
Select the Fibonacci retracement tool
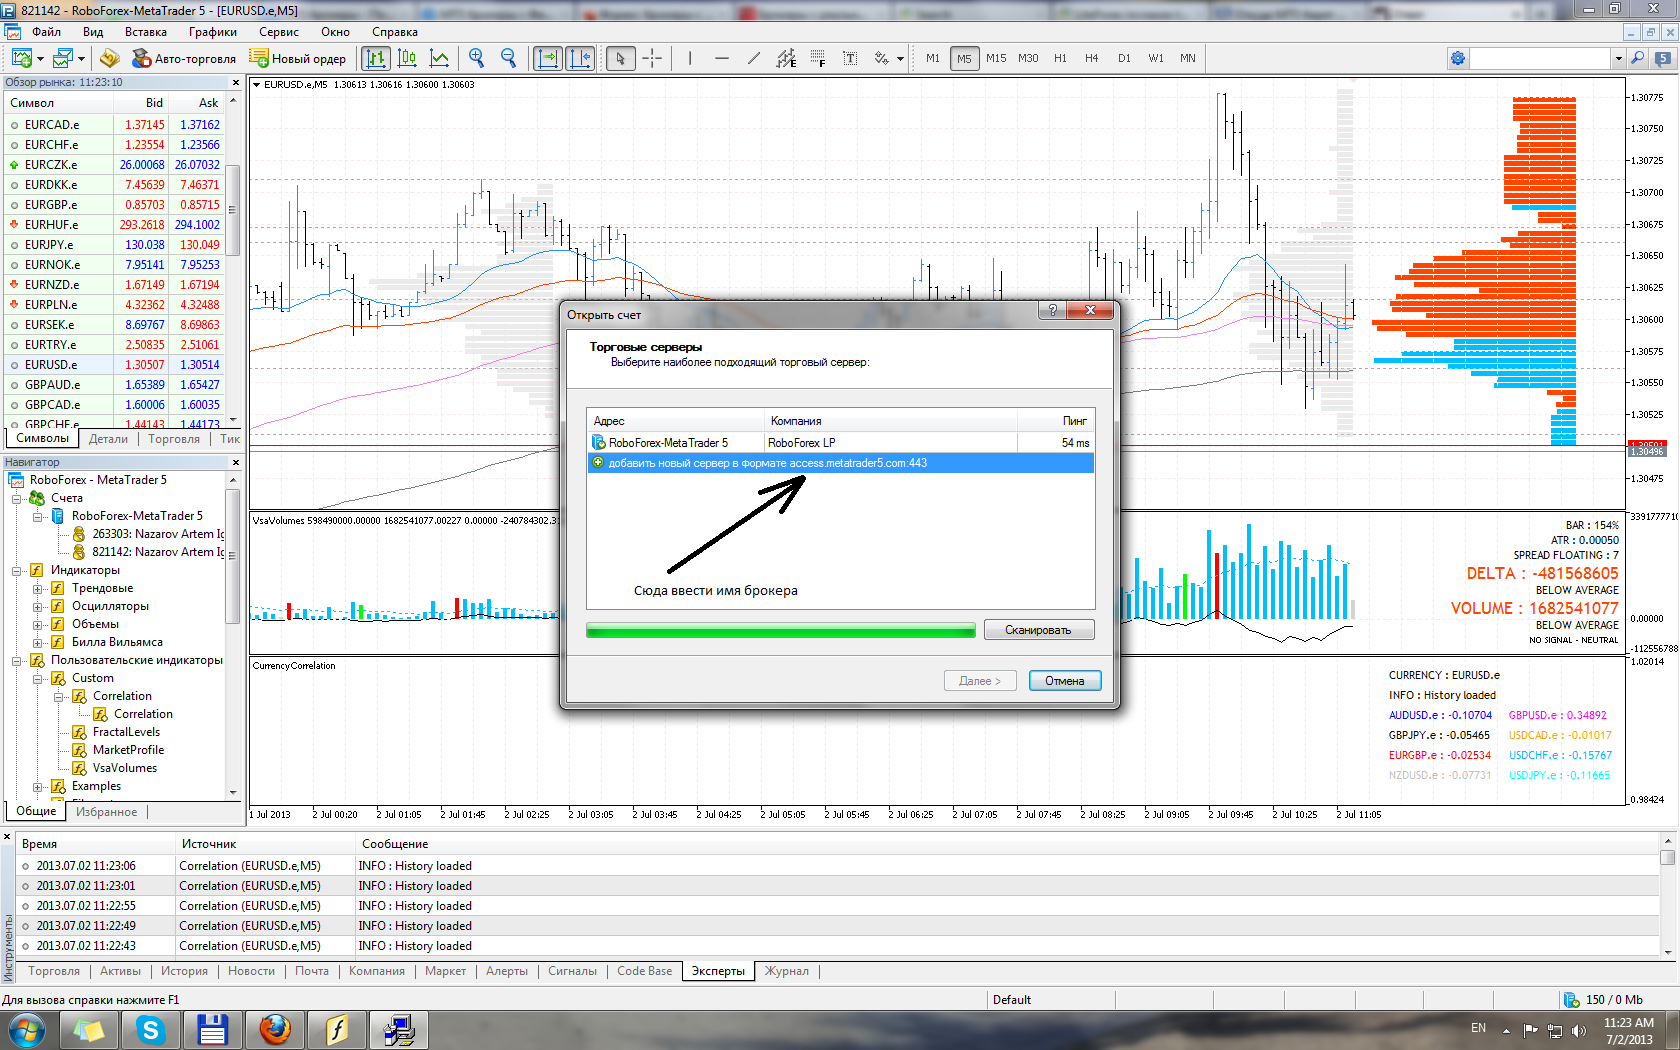tap(818, 58)
